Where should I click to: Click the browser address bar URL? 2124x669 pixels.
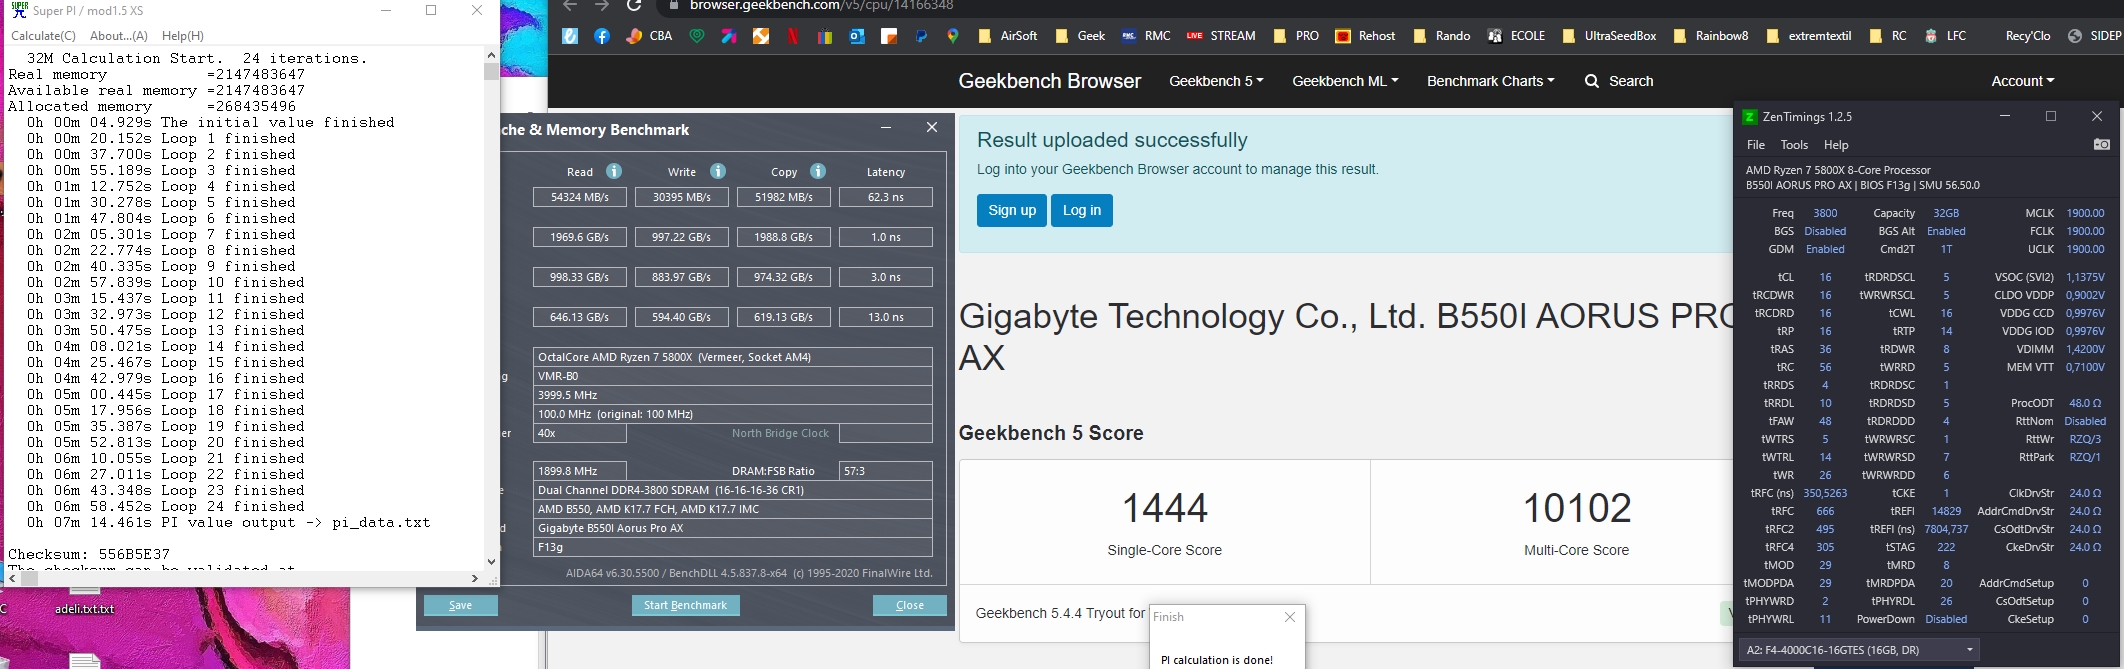(821, 6)
